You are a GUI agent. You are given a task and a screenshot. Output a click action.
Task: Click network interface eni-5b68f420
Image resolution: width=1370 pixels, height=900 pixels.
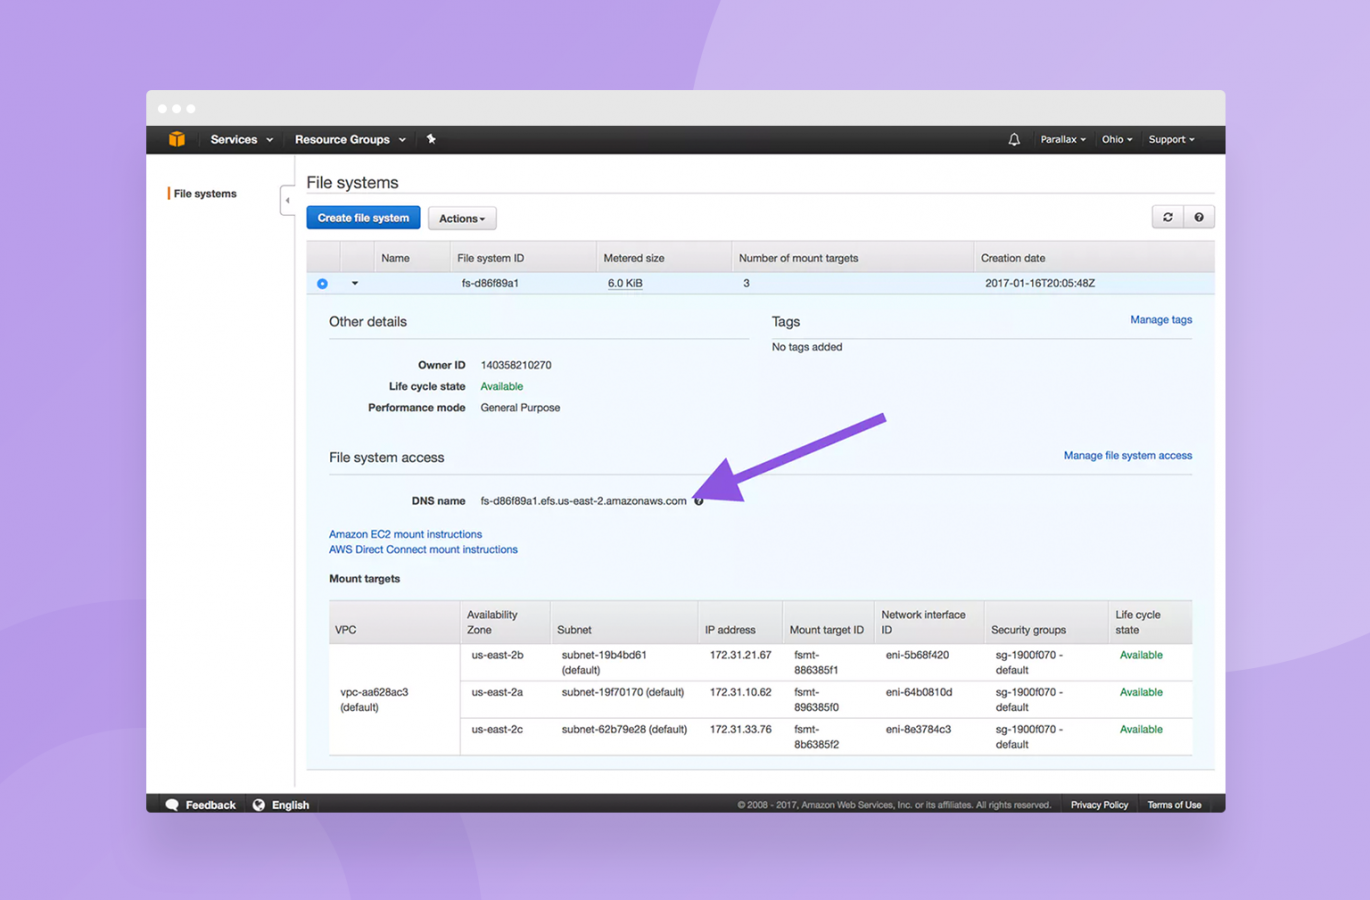pos(917,656)
